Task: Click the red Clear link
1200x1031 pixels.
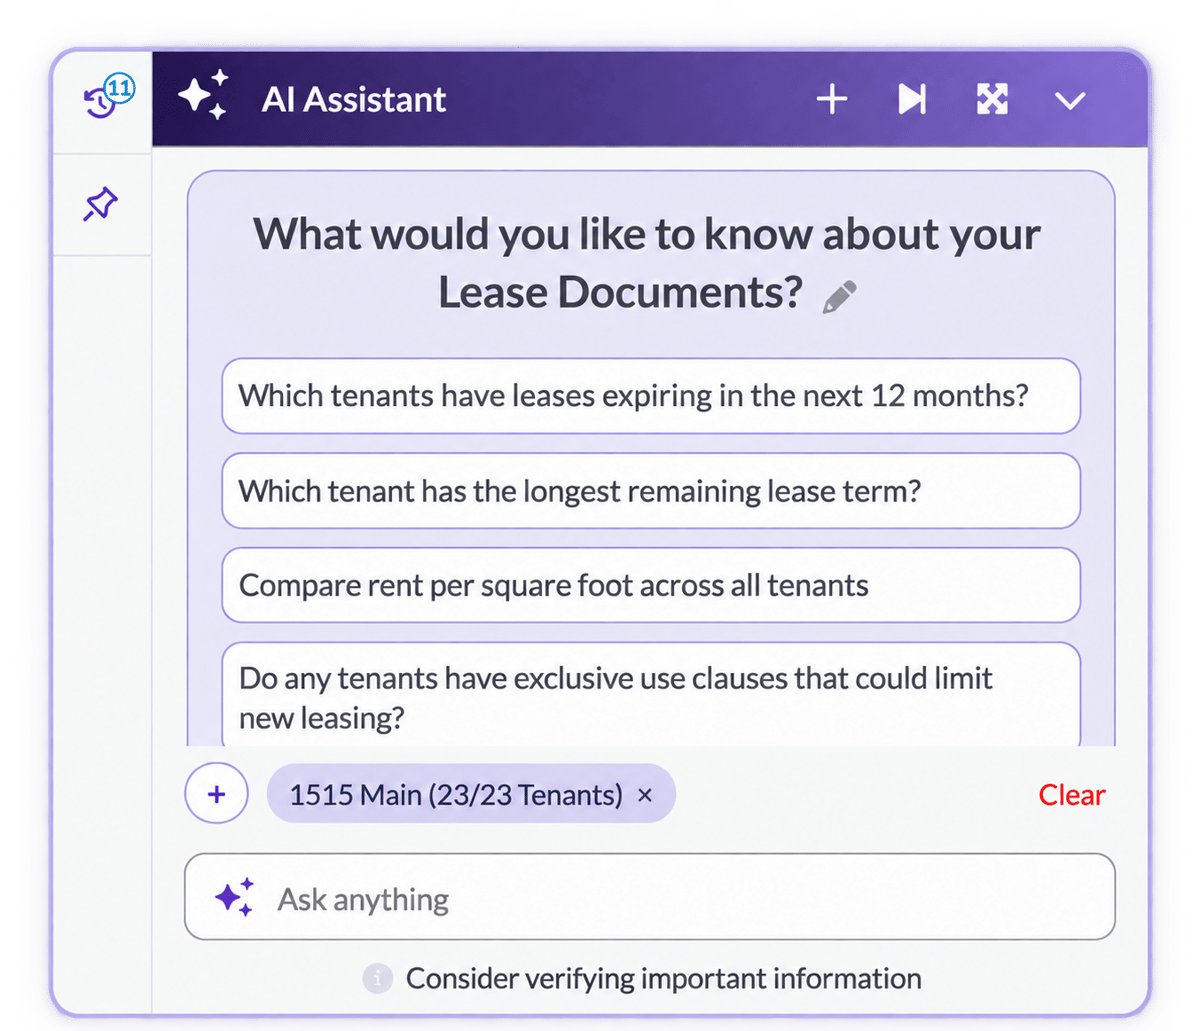Action: click(x=1072, y=795)
